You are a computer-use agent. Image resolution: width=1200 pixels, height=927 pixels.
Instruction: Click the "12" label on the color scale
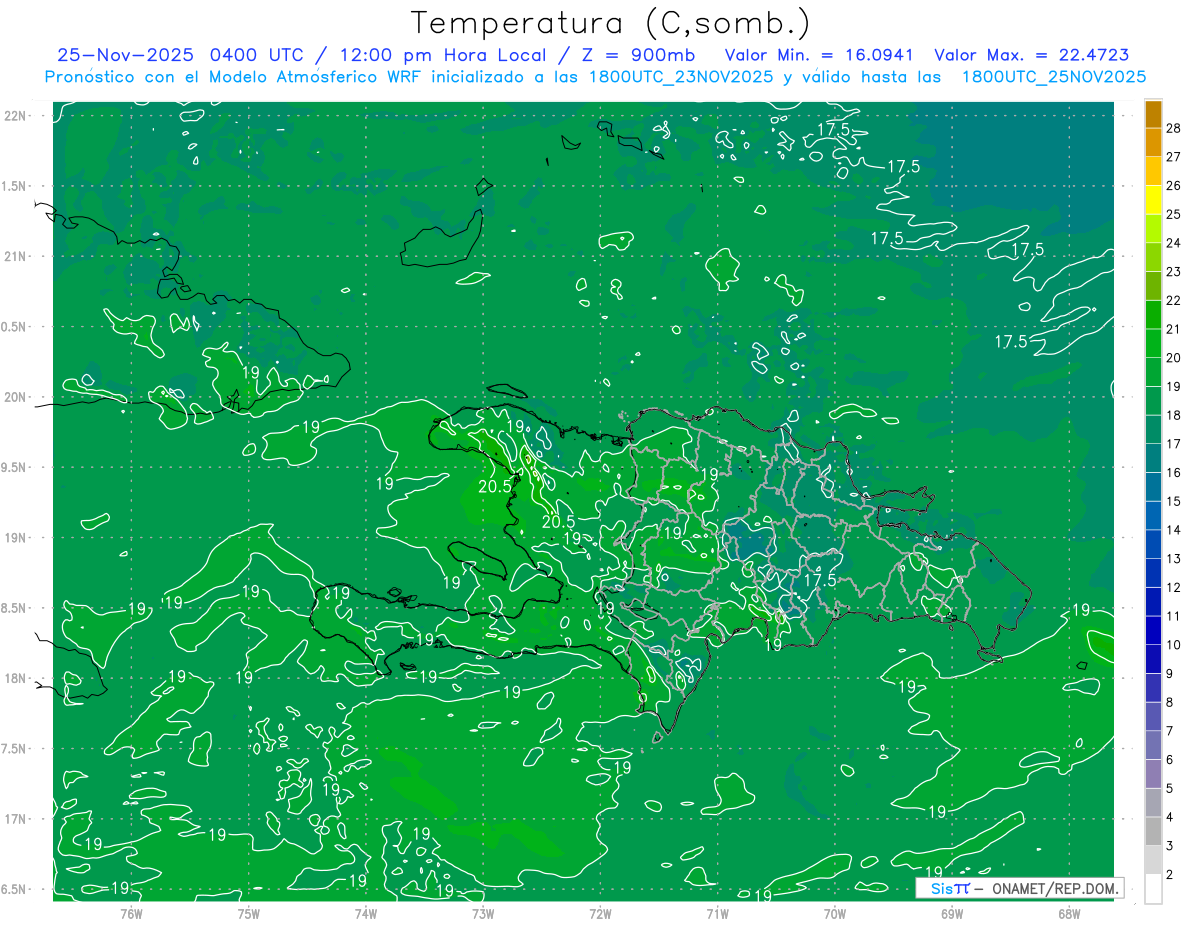[x=1174, y=587]
